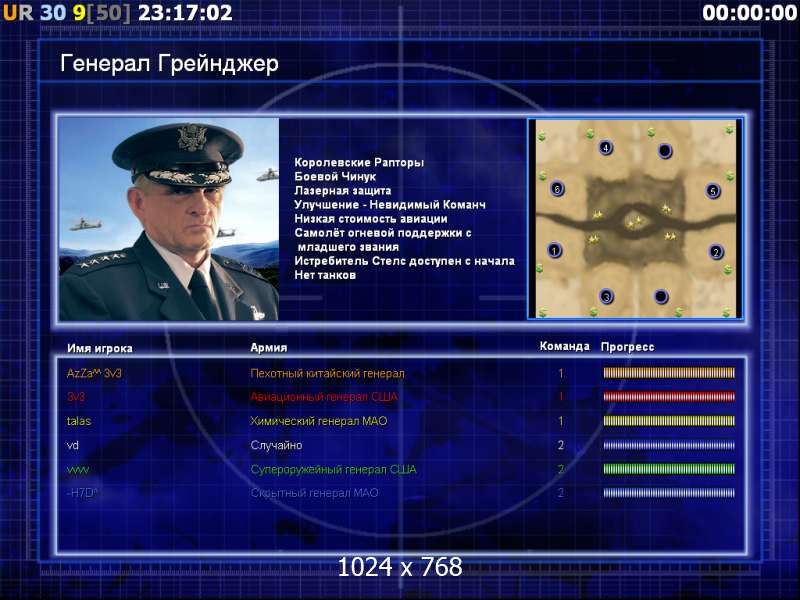Click the "Прогресс" column header

(627, 347)
